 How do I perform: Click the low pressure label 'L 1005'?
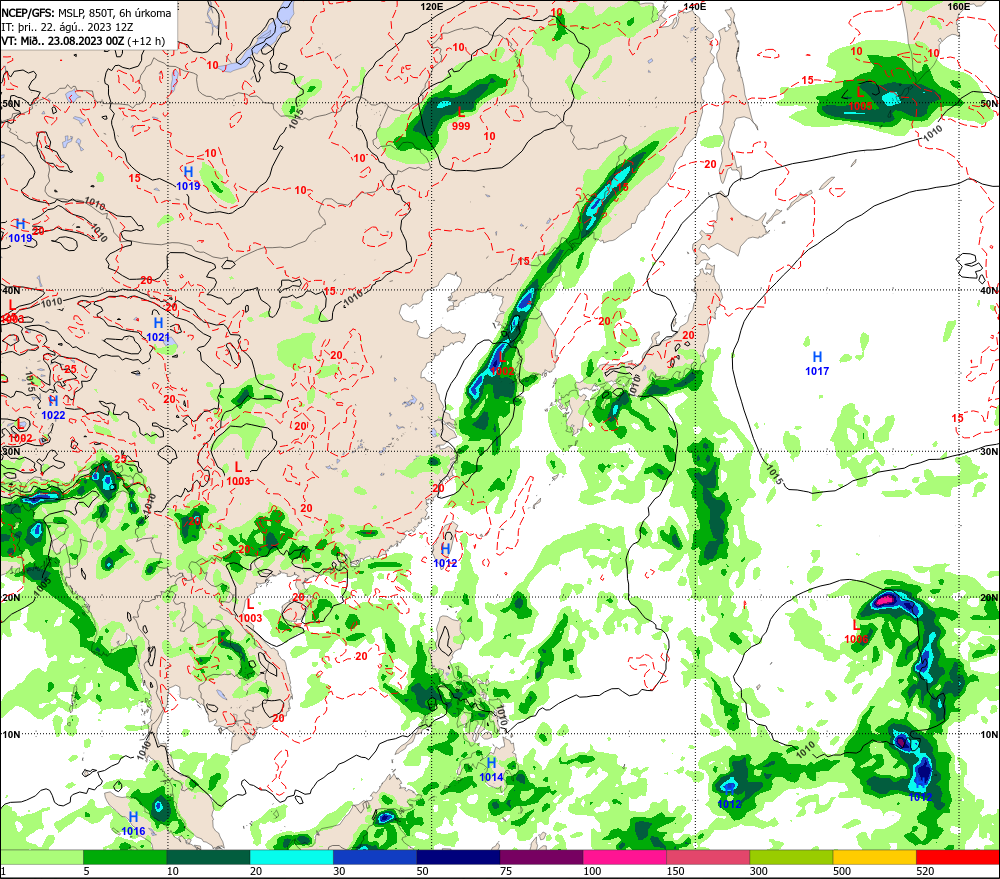pyautogui.click(x=860, y=99)
